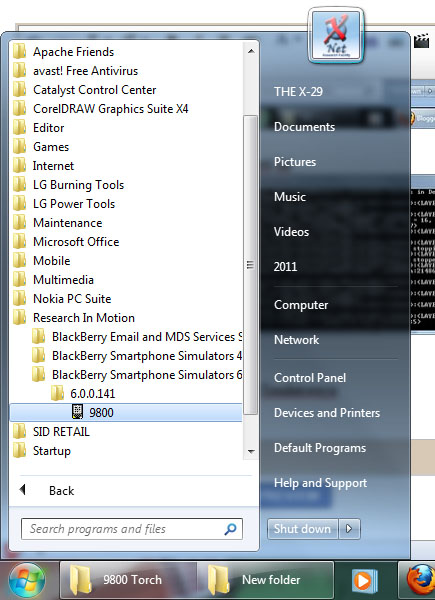Open the Startup folder icon
This screenshot has height=600, width=435.
pos(20,450)
